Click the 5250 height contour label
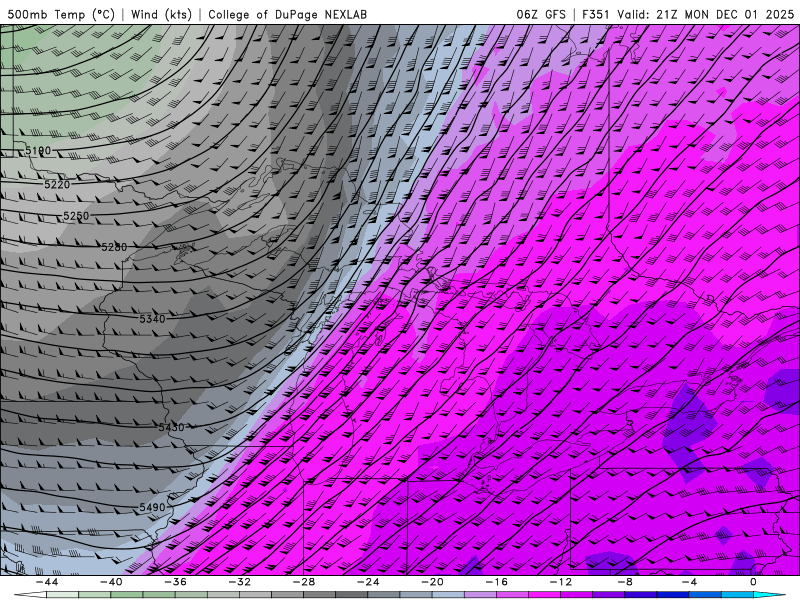 click(76, 216)
